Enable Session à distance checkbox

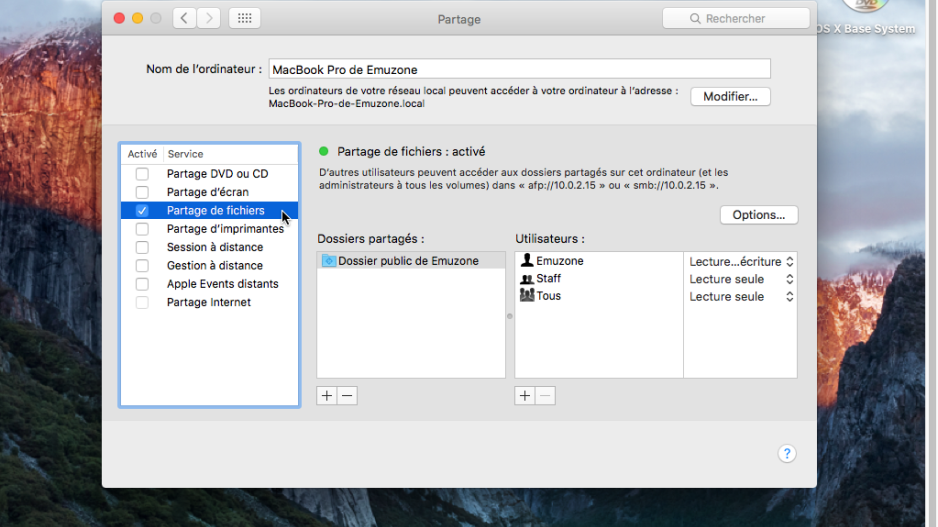point(142,247)
